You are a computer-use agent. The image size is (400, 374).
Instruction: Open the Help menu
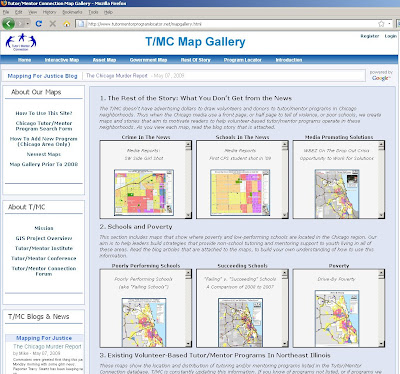pos(108,12)
